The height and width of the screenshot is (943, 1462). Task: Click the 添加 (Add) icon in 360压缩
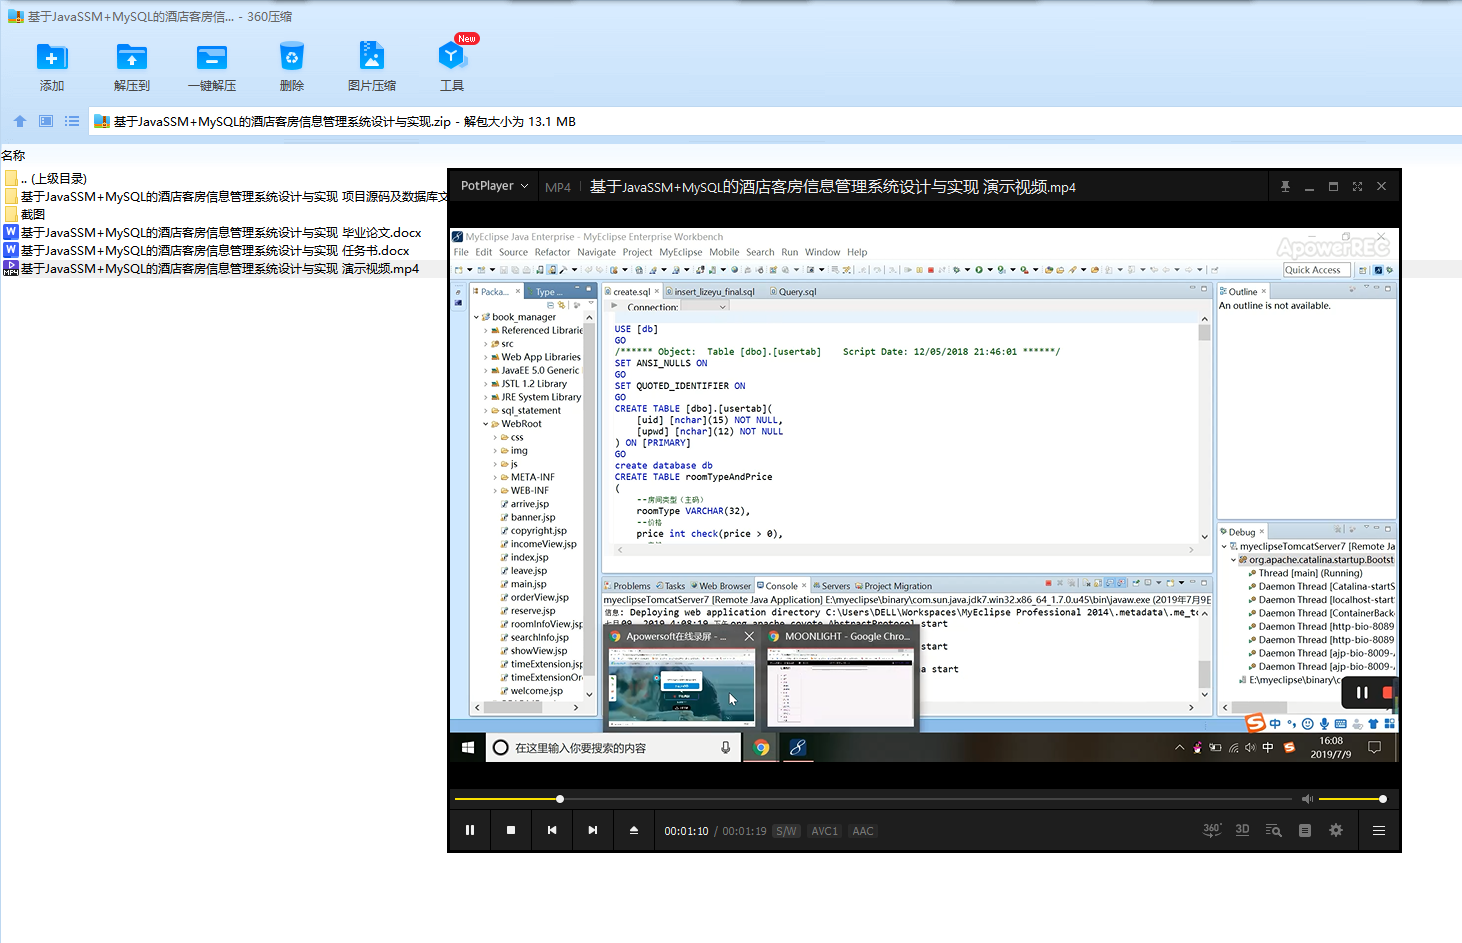52,57
